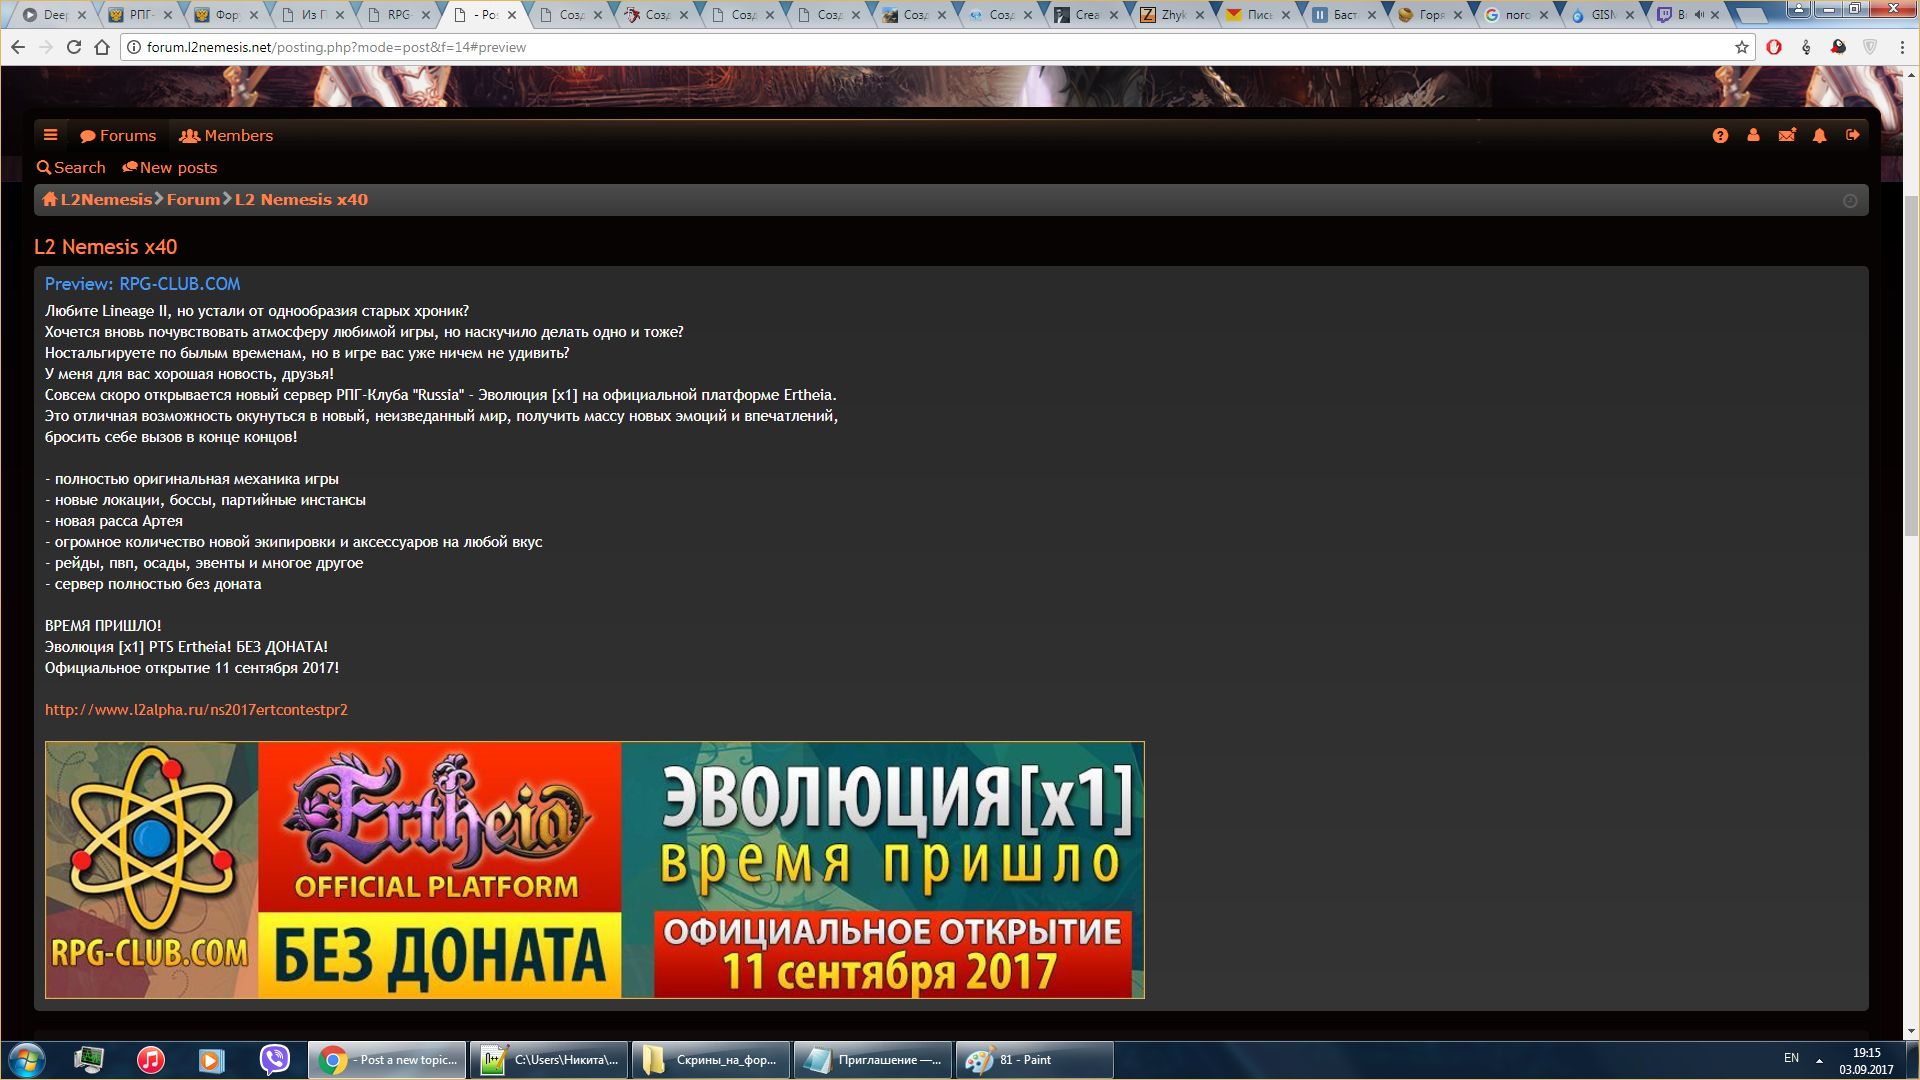Click the browser forward arrow
The width and height of the screenshot is (1920, 1080).
46,47
